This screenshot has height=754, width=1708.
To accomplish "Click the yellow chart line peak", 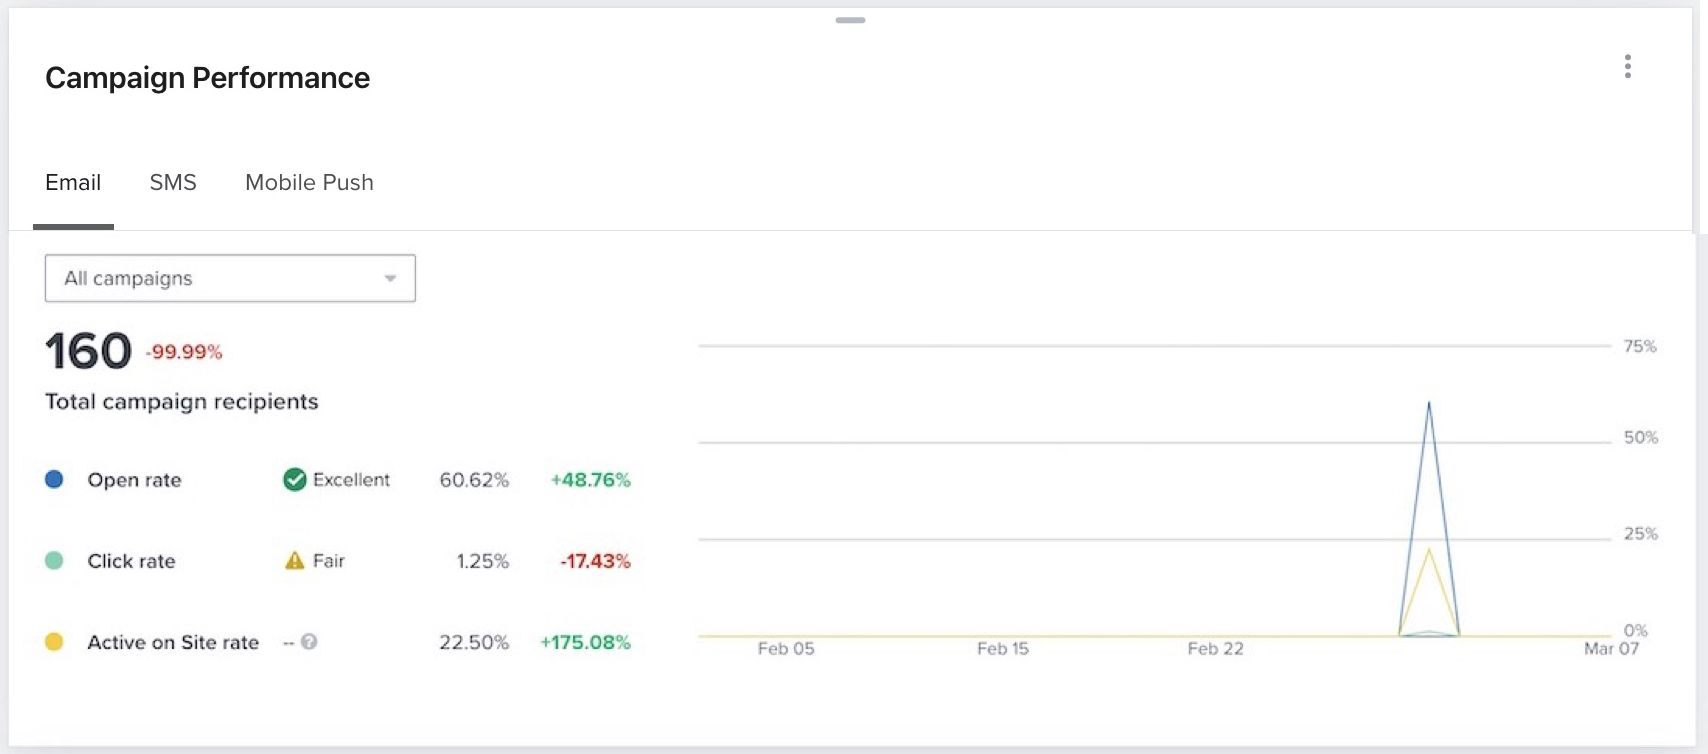I will point(1429,550).
